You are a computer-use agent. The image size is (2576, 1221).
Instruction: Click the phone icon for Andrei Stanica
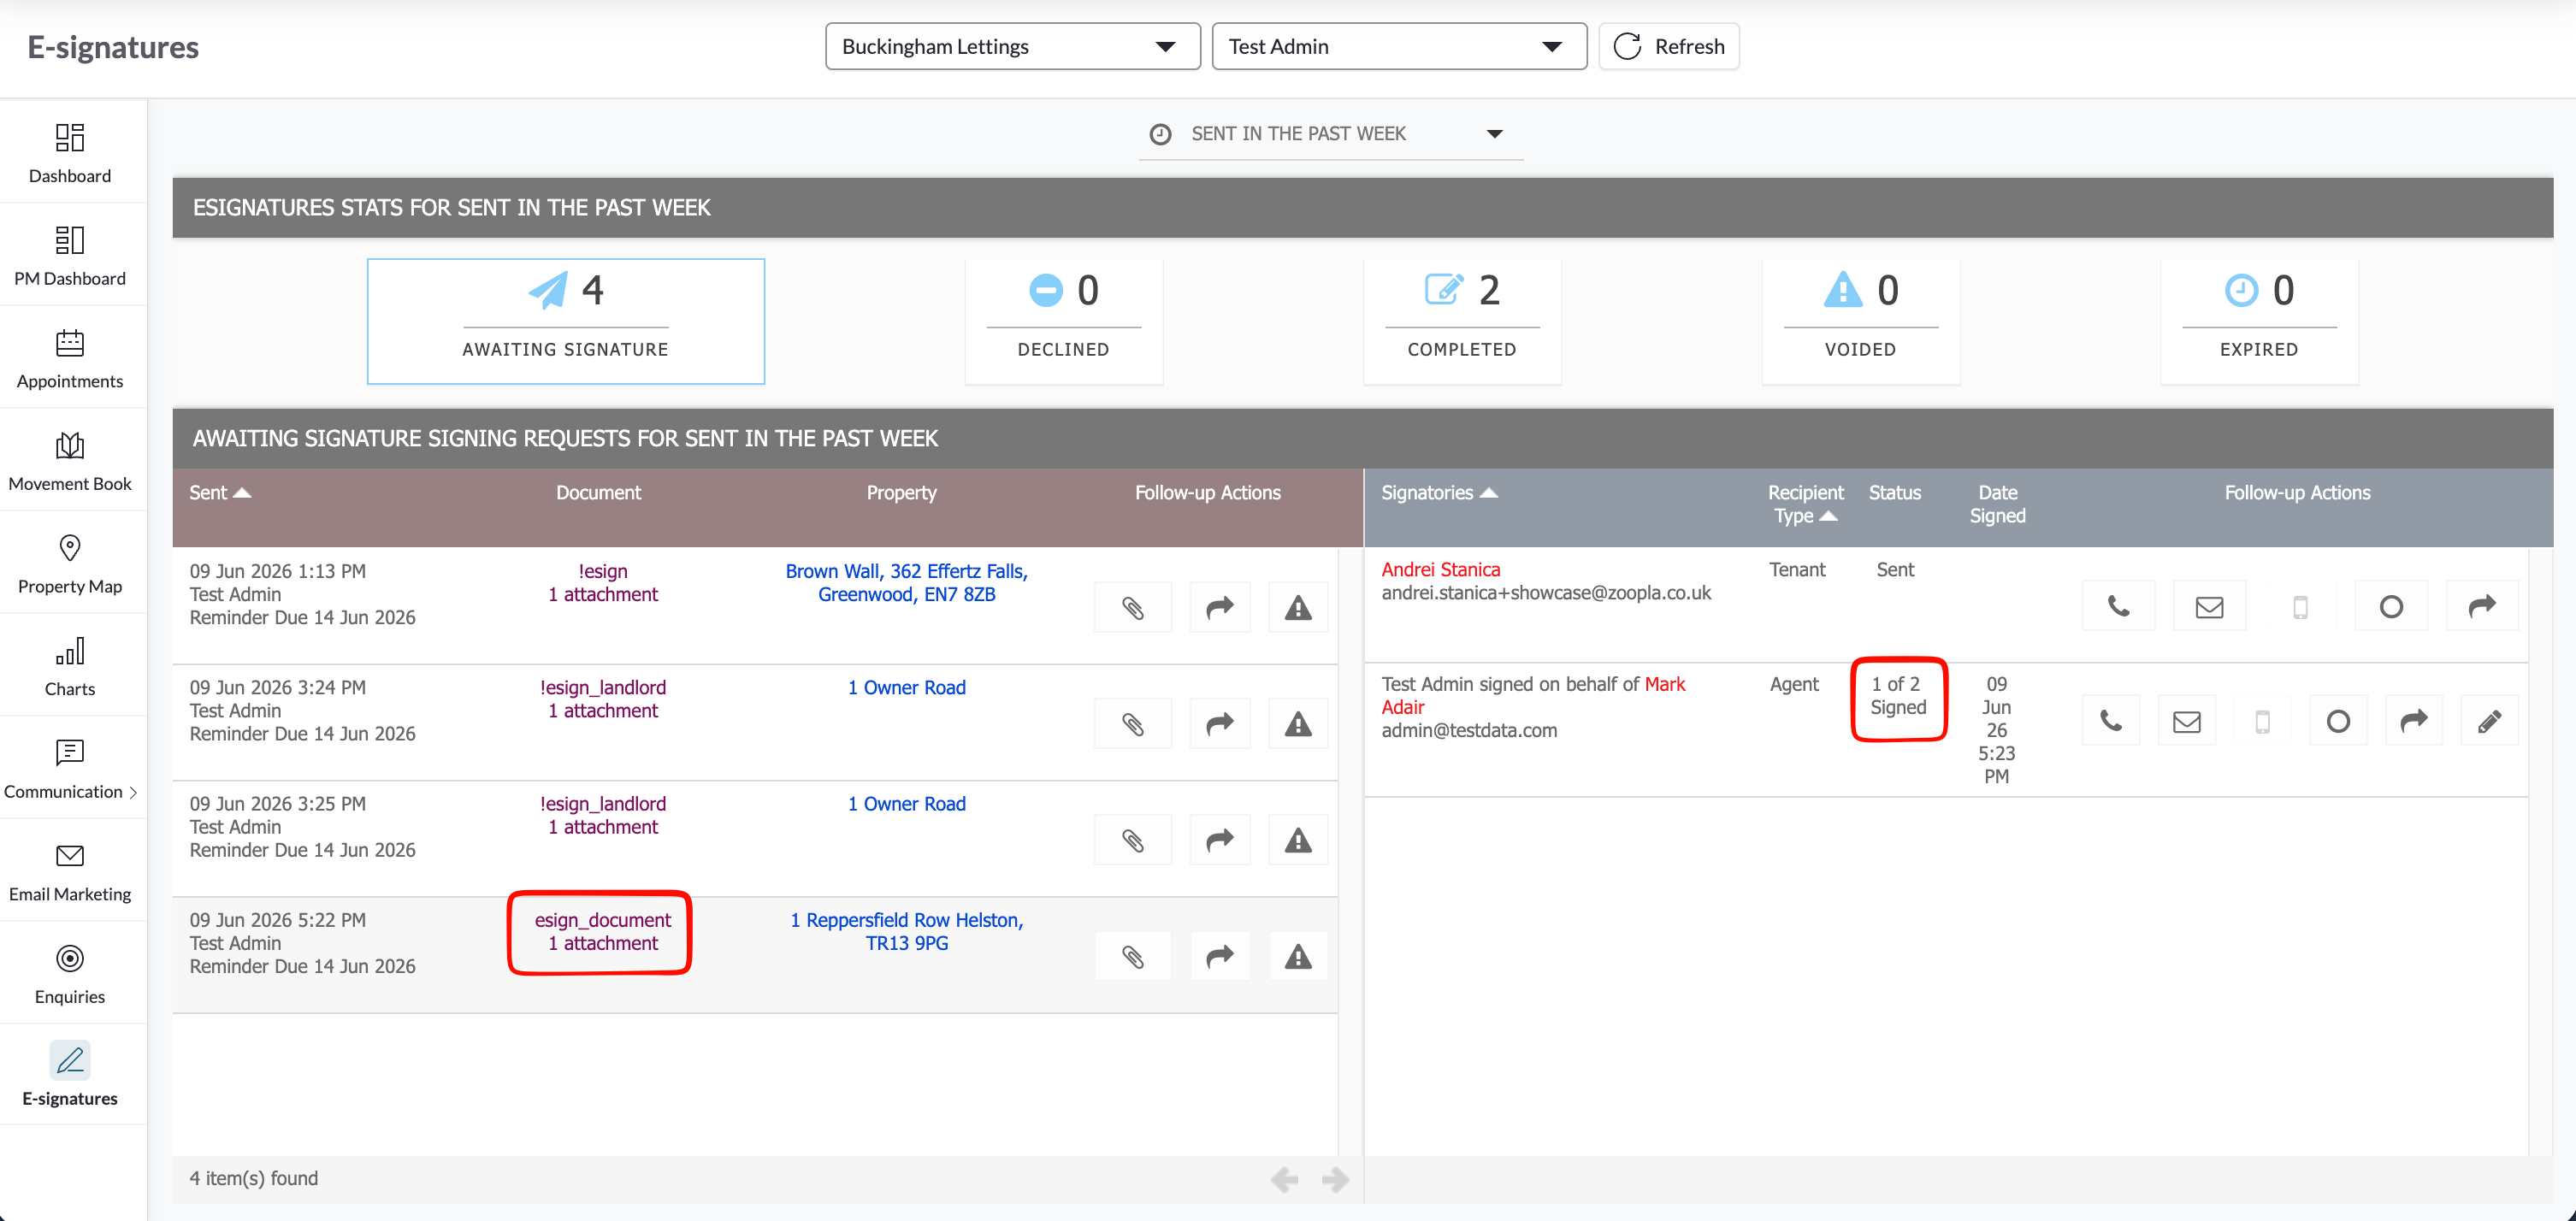(x=2118, y=606)
